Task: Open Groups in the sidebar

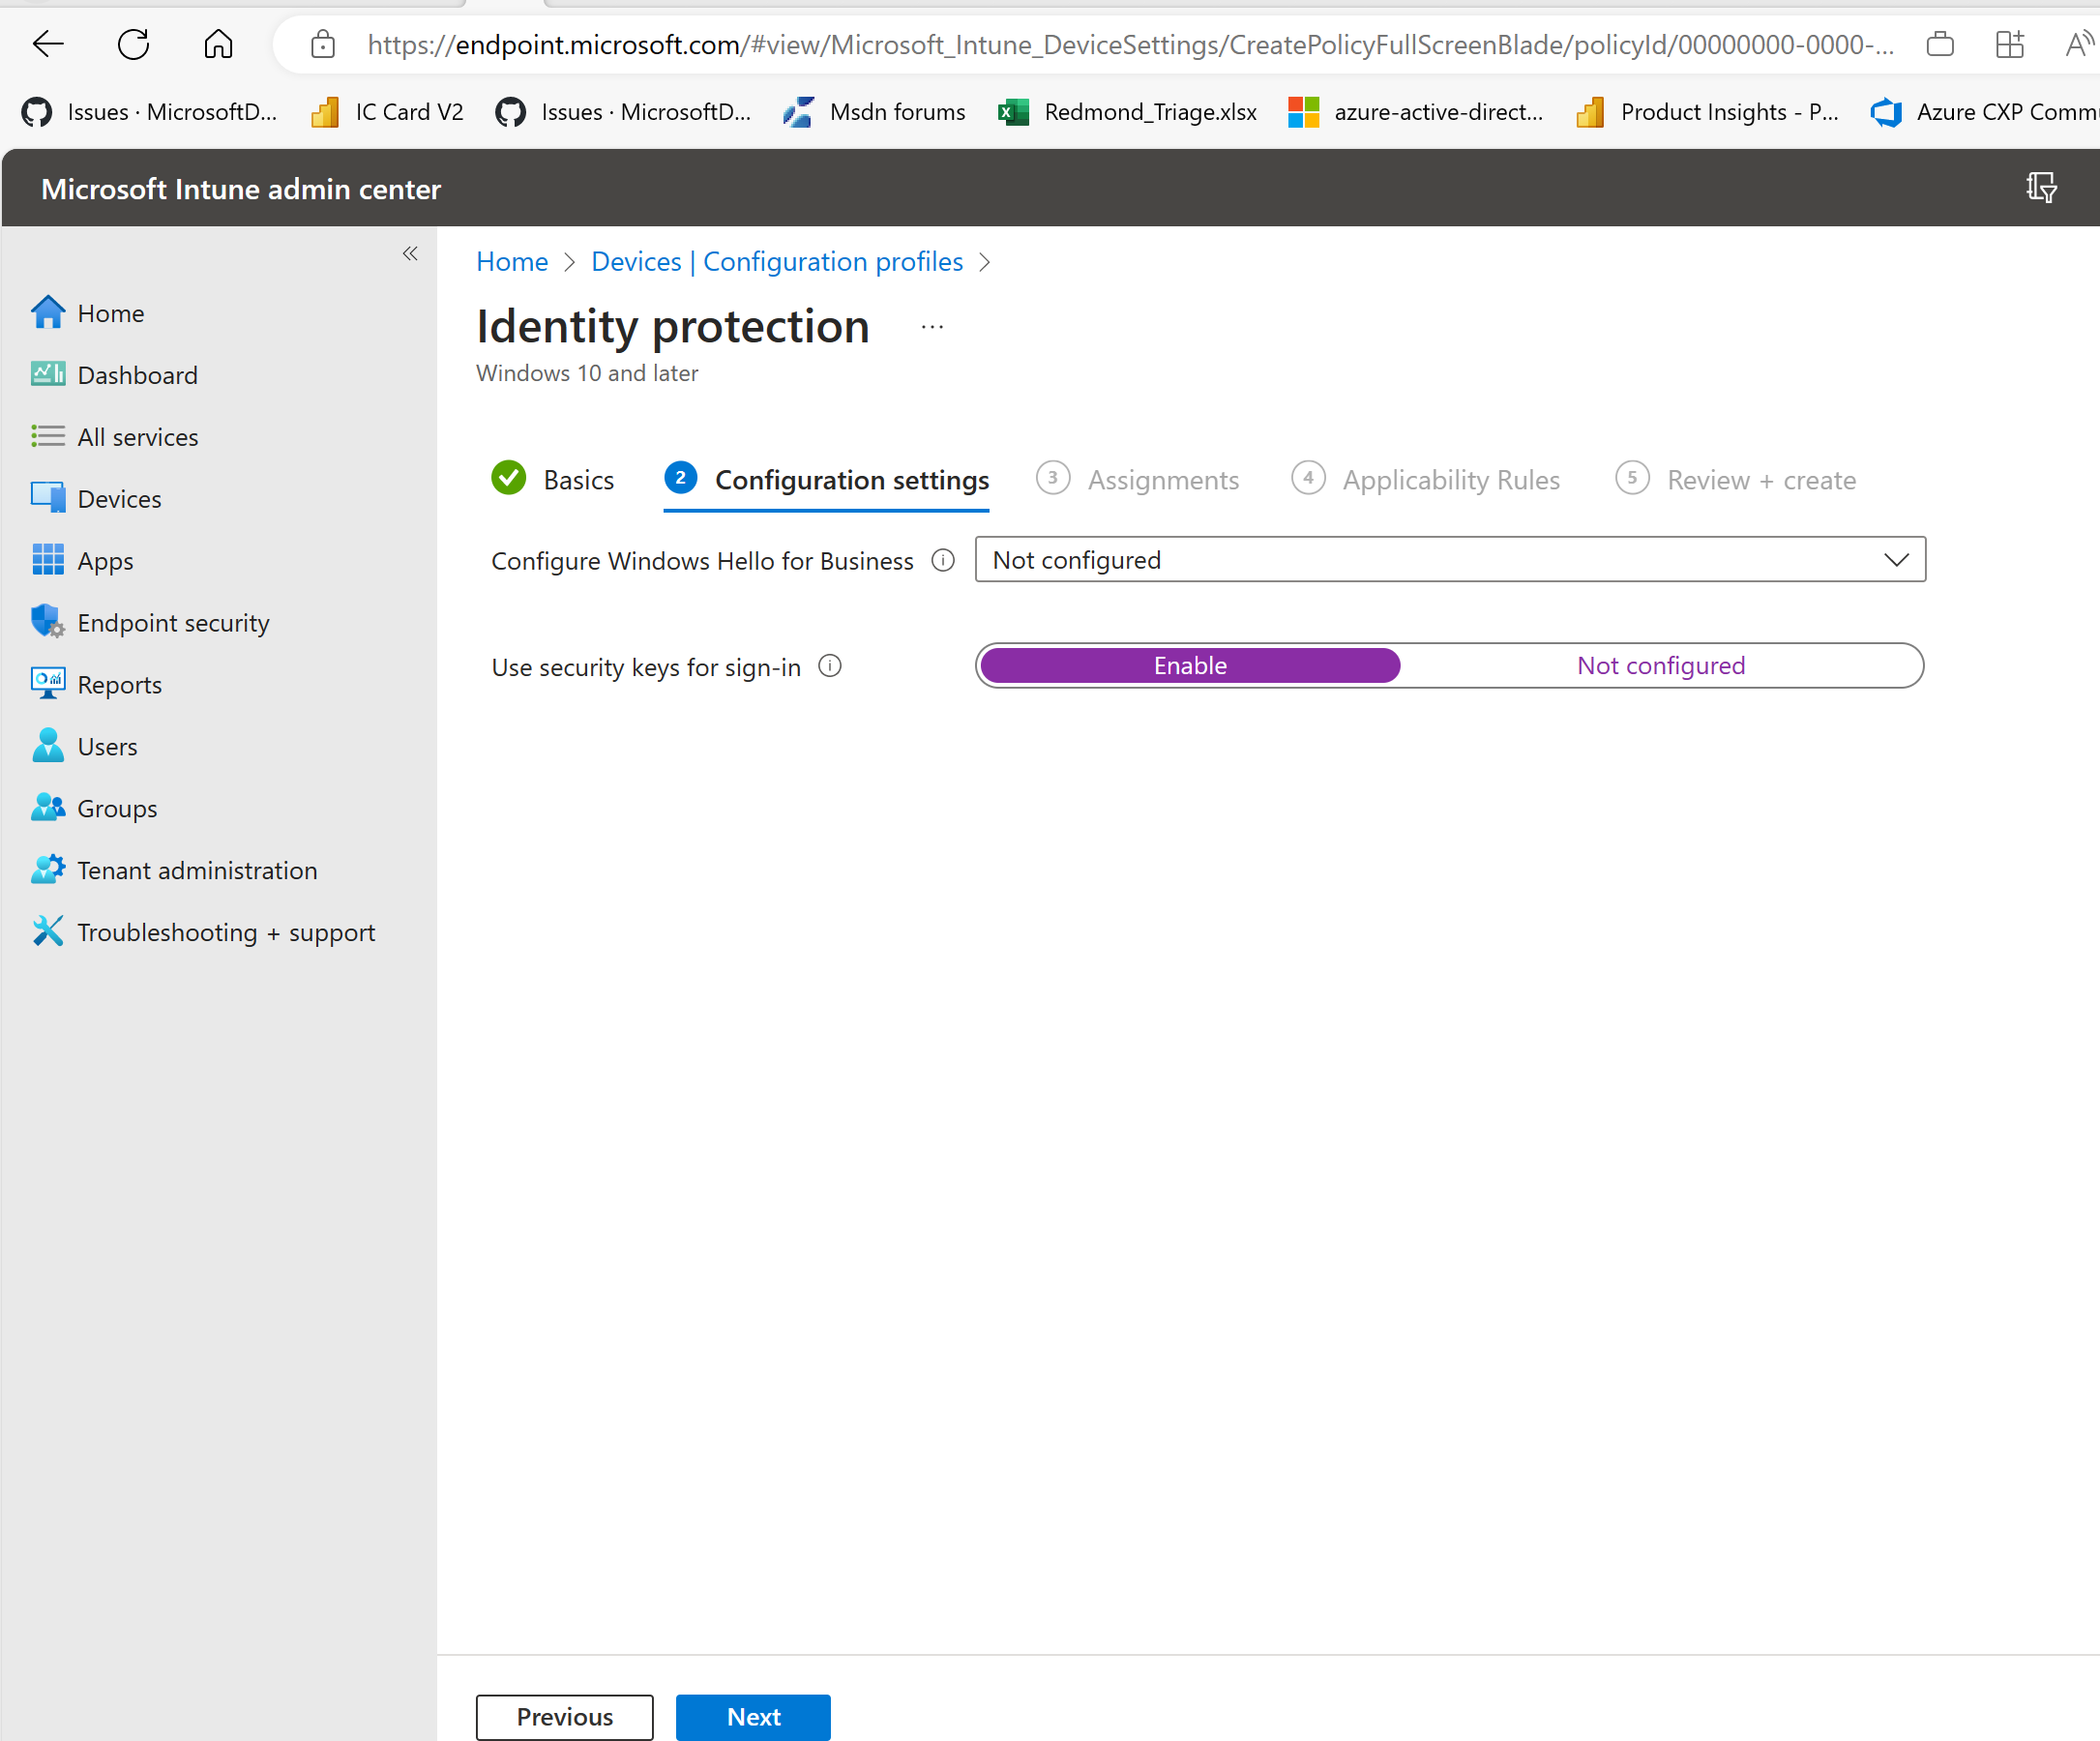Action: [94, 809]
